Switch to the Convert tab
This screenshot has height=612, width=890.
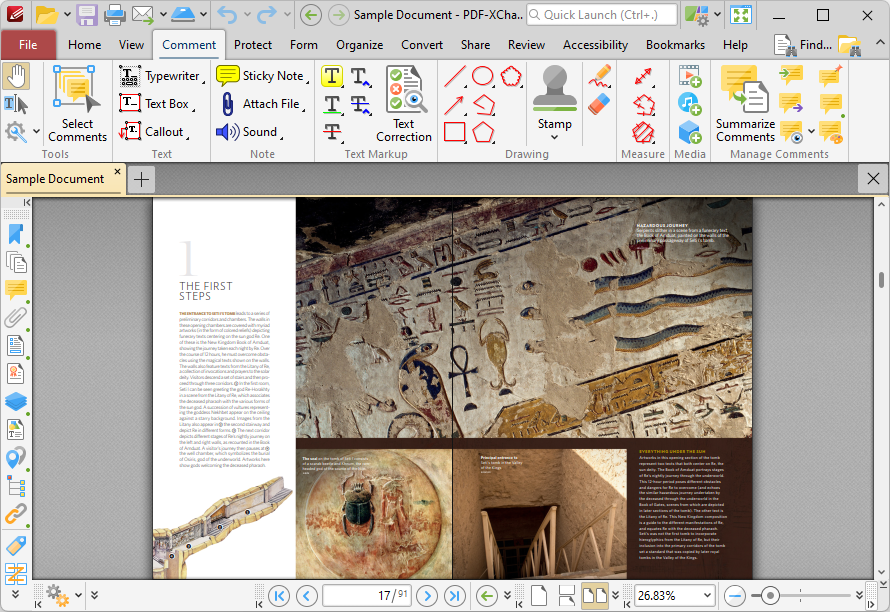422,45
